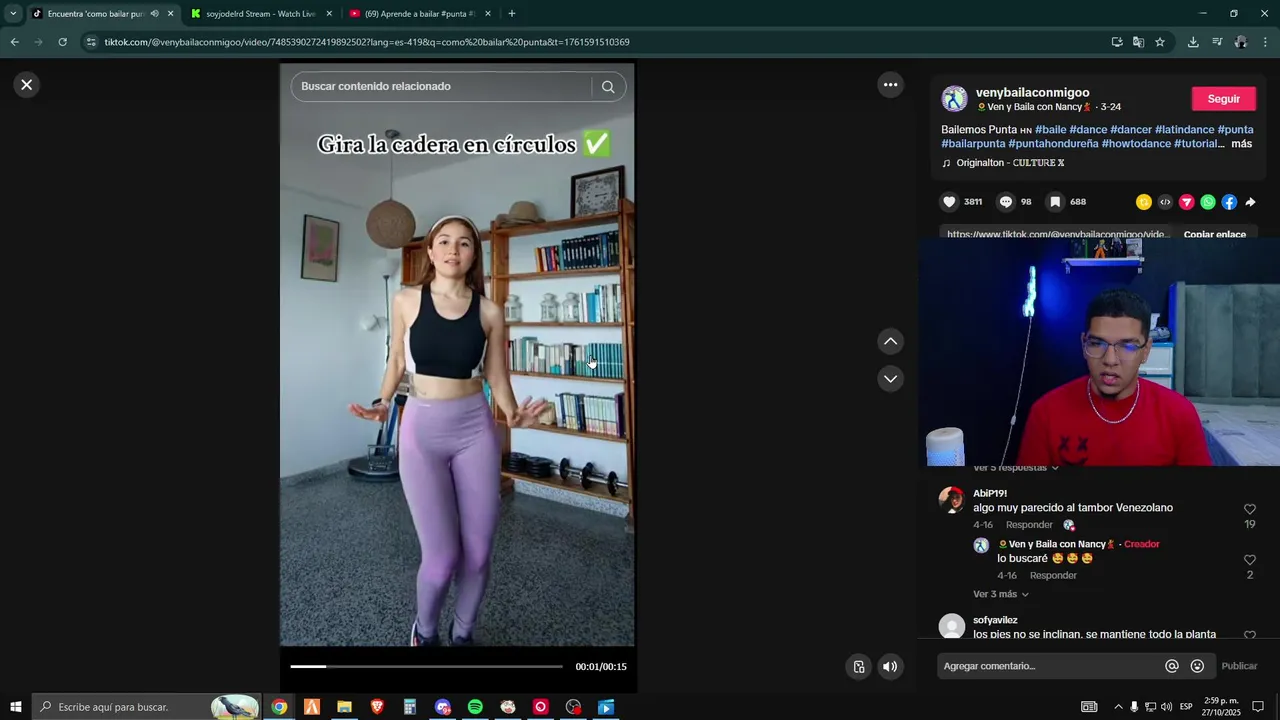Open tab search dropdown arrow

pyautogui.click(x=13, y=14)
